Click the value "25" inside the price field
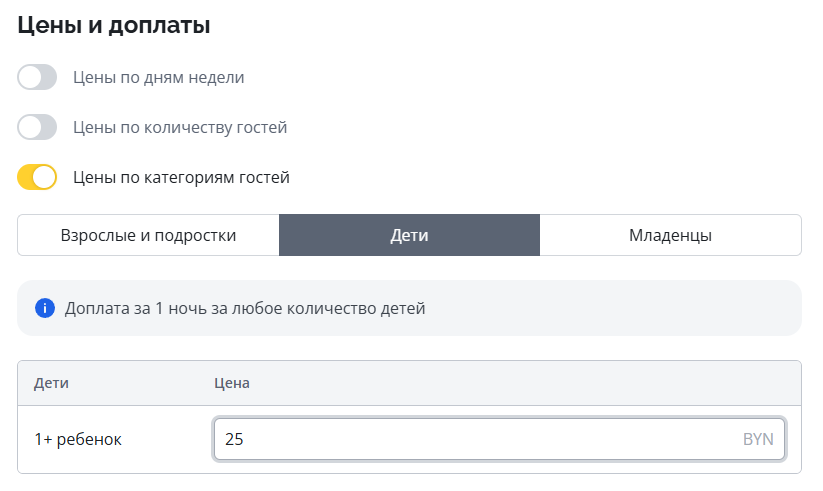This screenshot has width=823, height=491. (235, 439)
